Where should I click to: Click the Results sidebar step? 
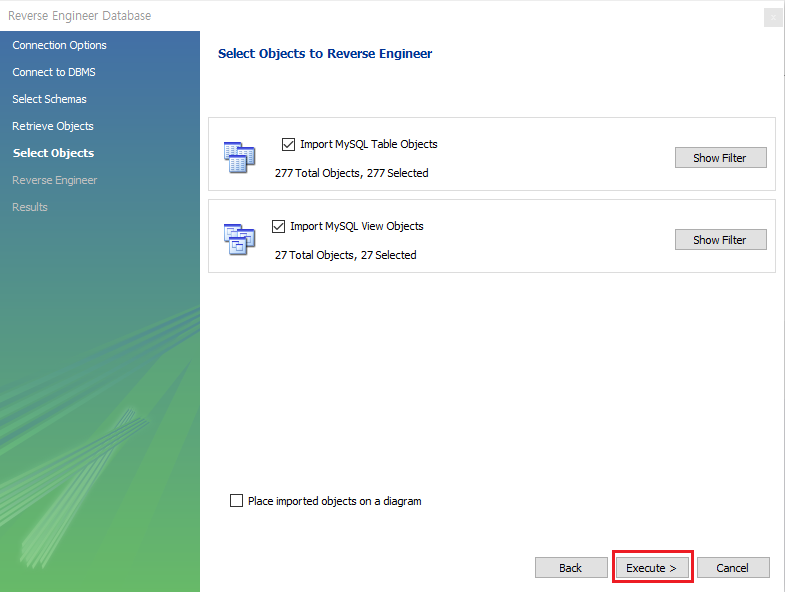click(30, 207)
